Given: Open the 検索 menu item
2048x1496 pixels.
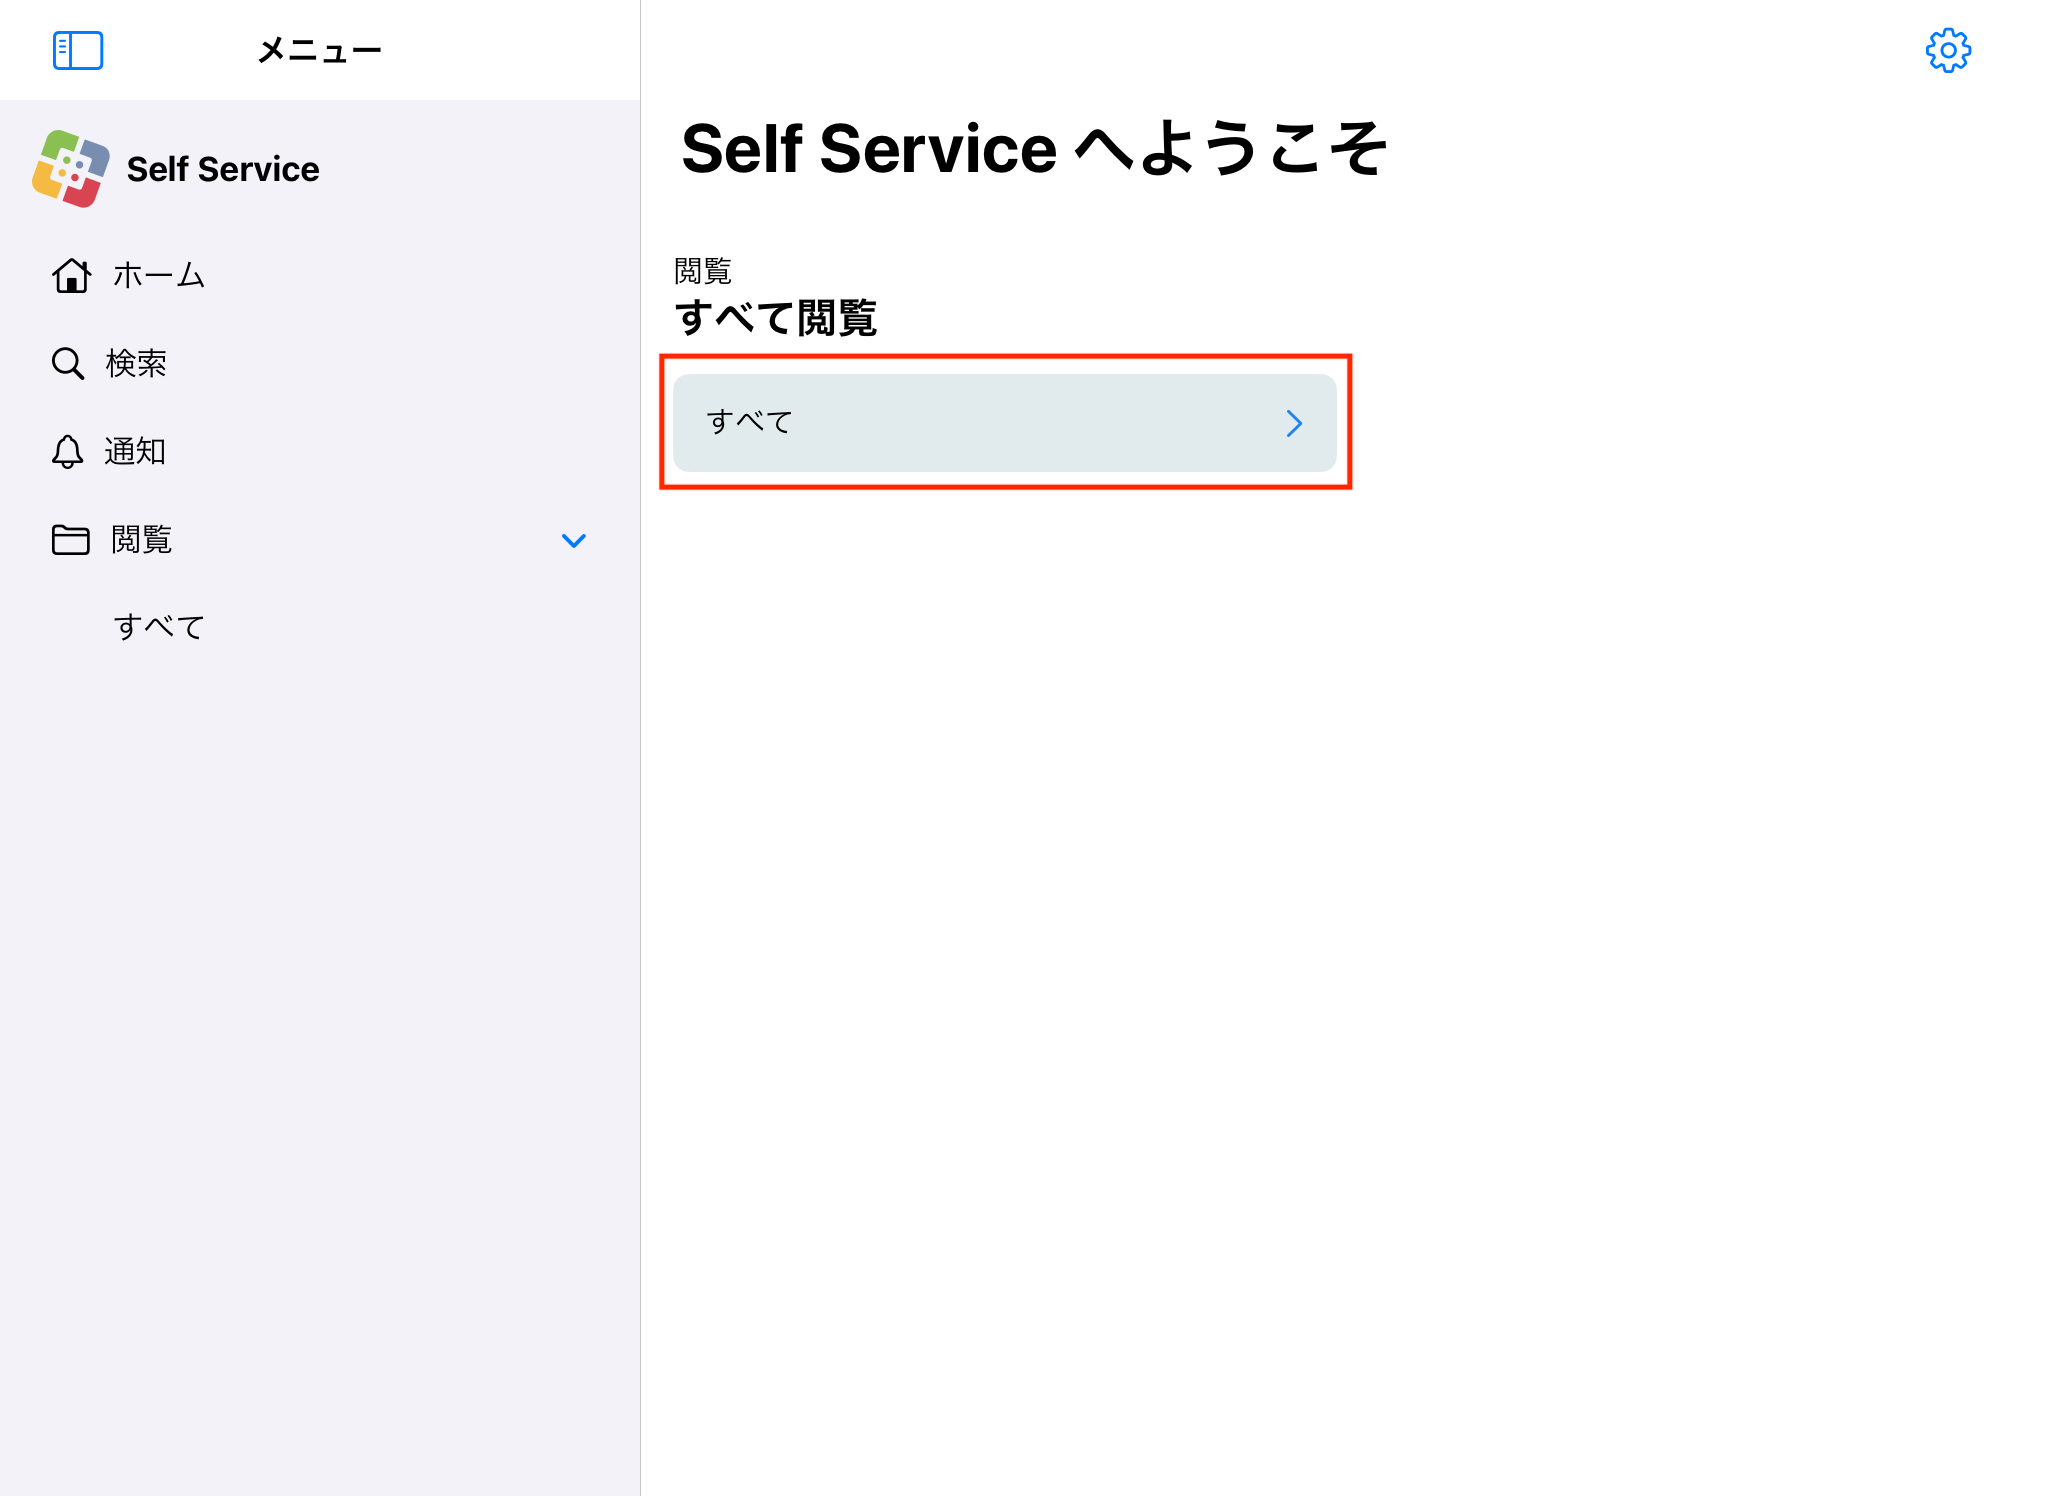Looking at the screenshot, I should pyautogui.click(x=136, y=363).
